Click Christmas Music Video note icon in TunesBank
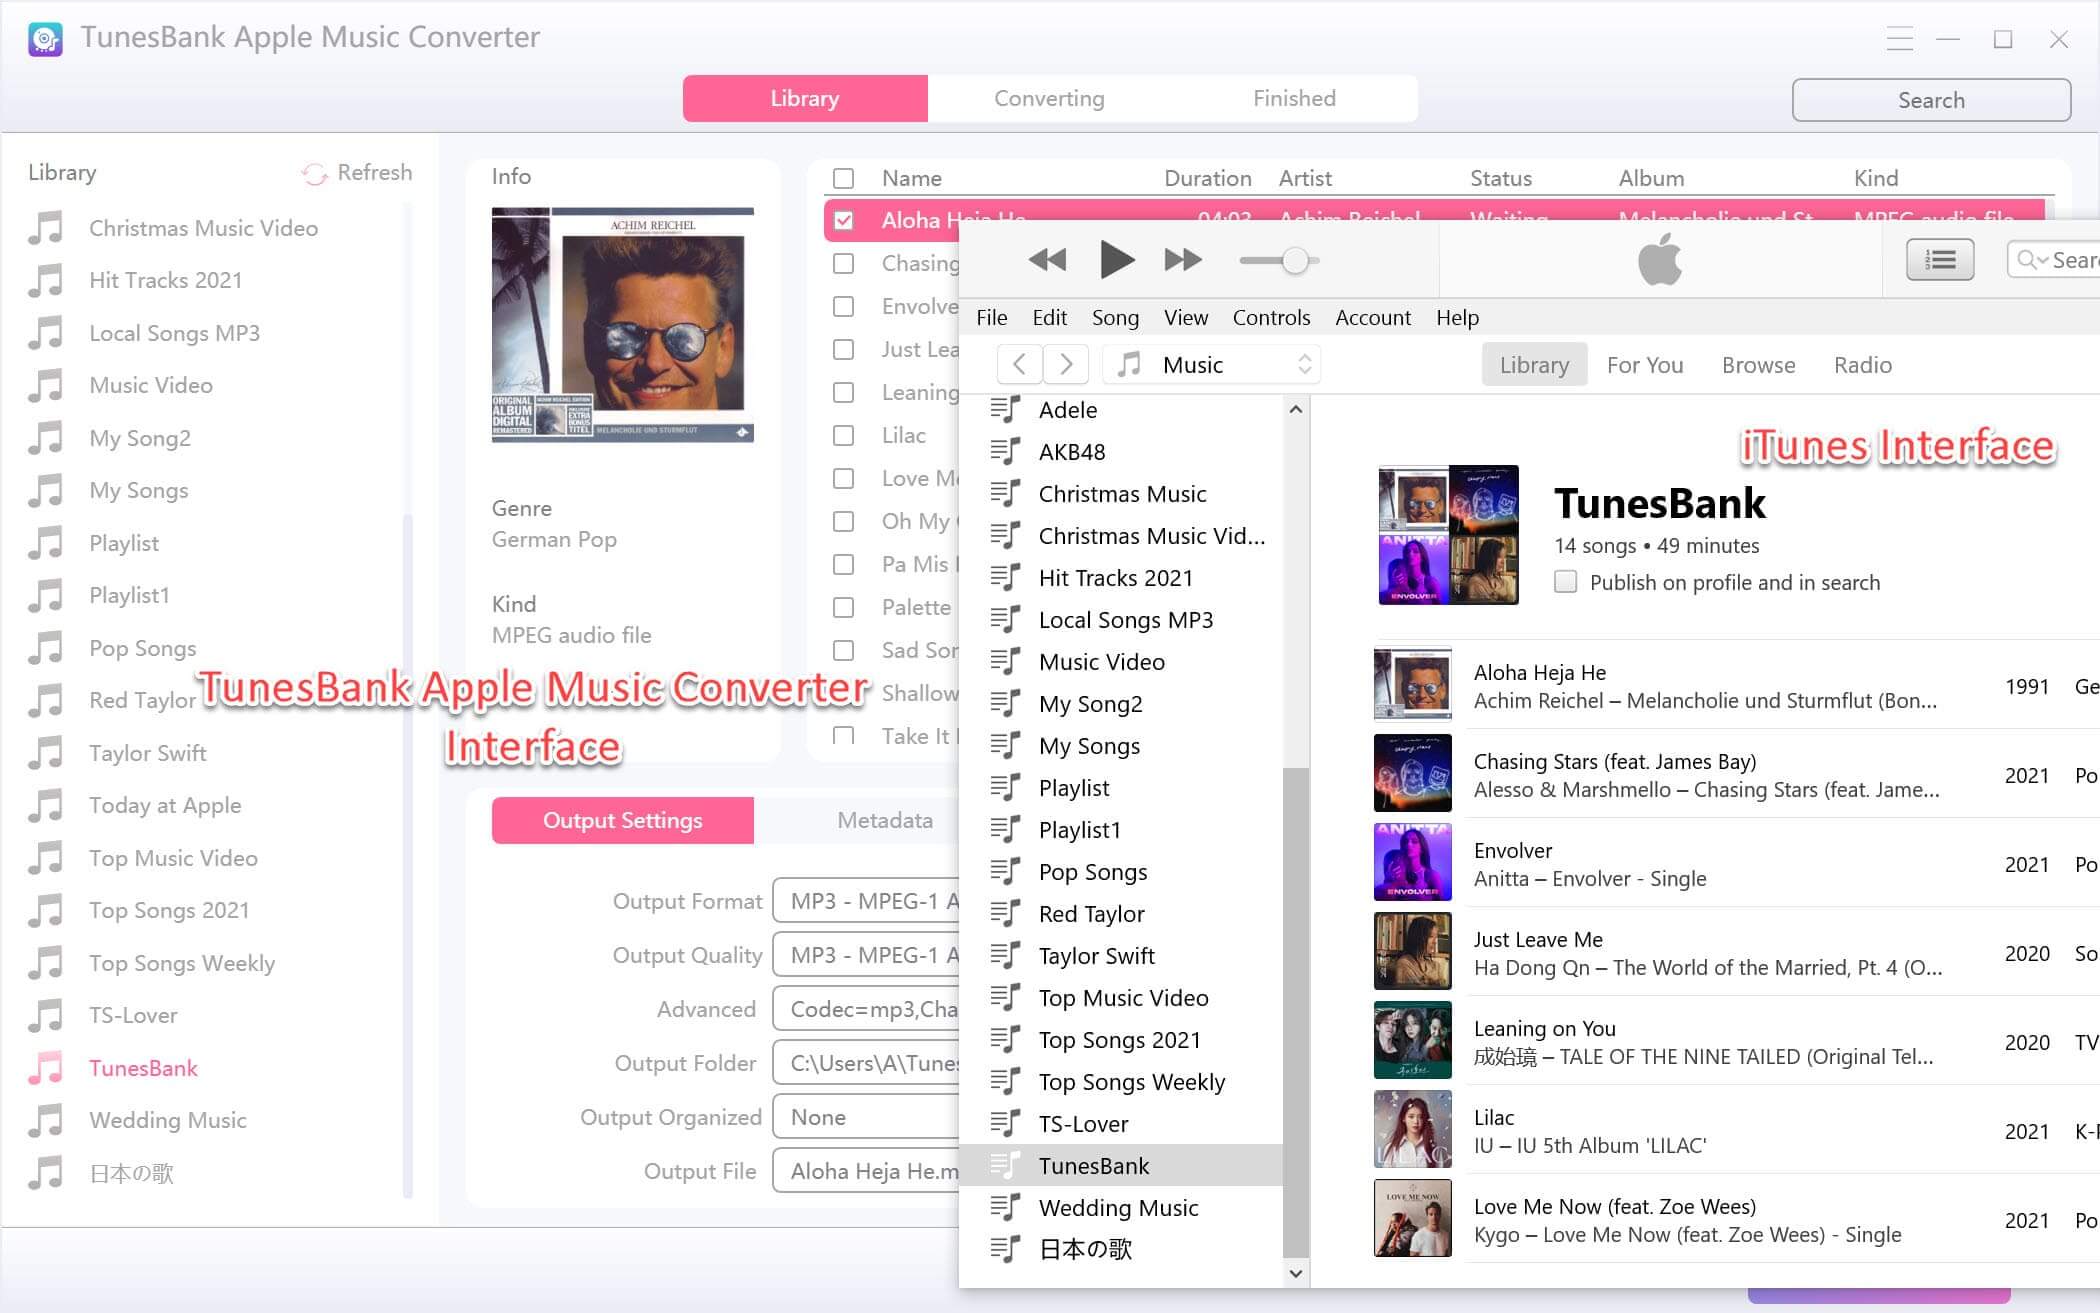This screenshot has width=2100, height=1313. 46,228
